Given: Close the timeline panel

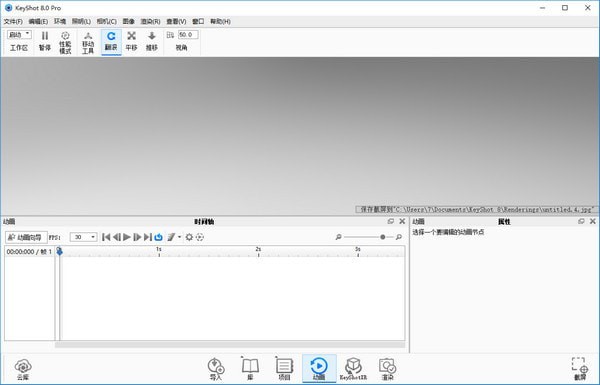Looking at the screenshot, I should [x=402, y=221].
